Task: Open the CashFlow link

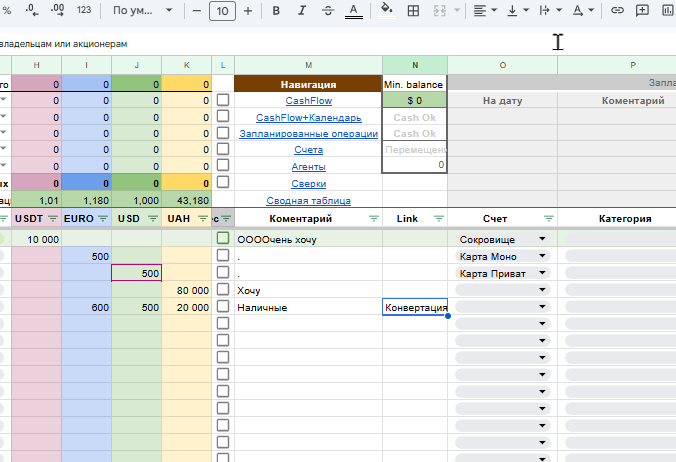Action: [x=309, y=101]
